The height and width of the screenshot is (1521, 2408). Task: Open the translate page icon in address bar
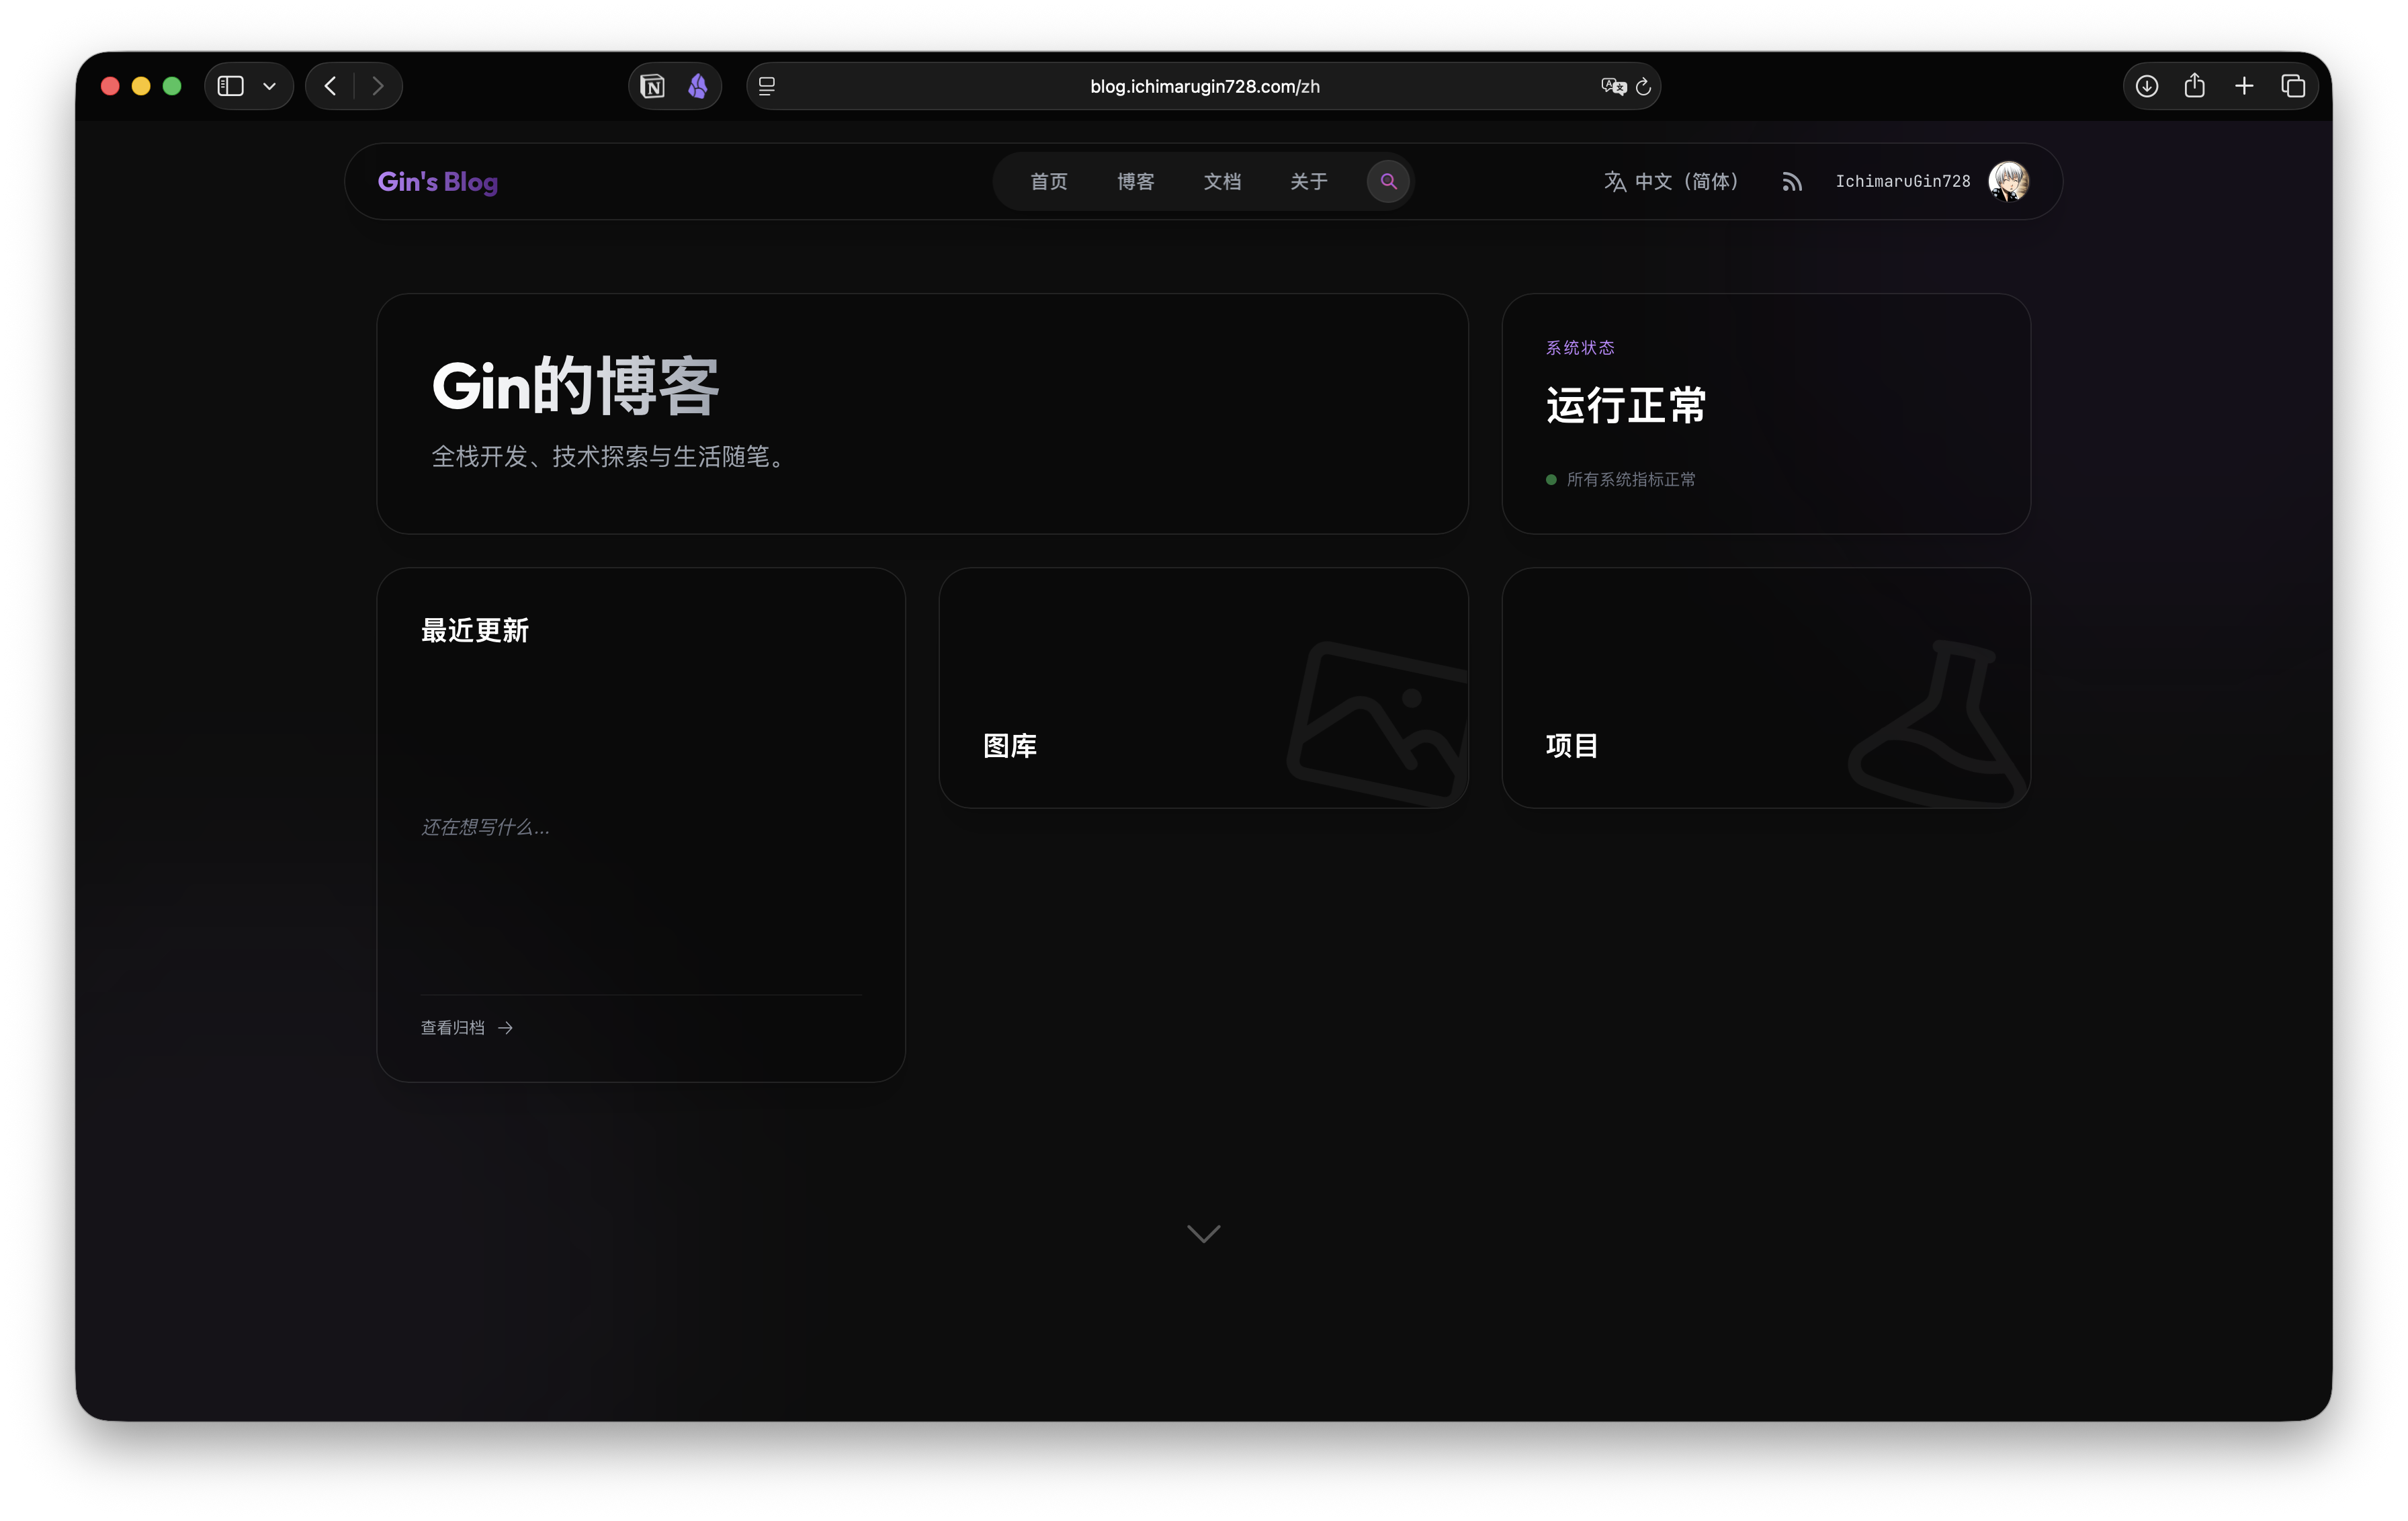[x=1613, y=86]
